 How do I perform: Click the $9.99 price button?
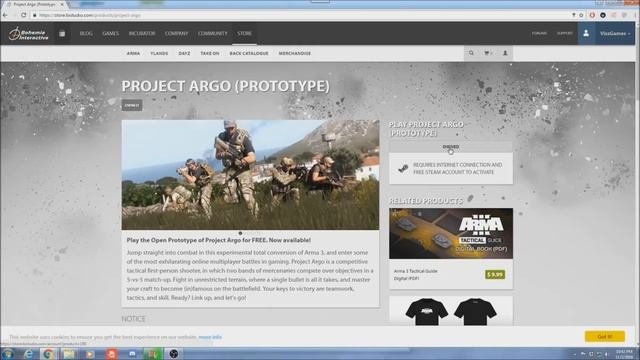495,274
